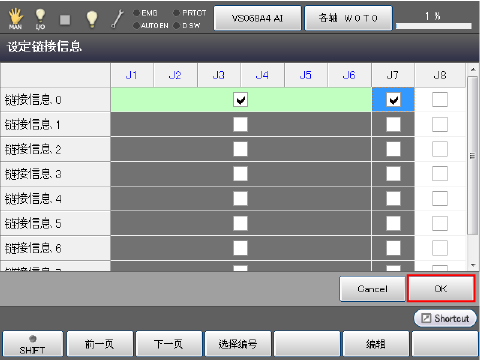Check J8 checkbox for 链接信息 4
This screenshot has height=360, width=480.
coord(440,199)
